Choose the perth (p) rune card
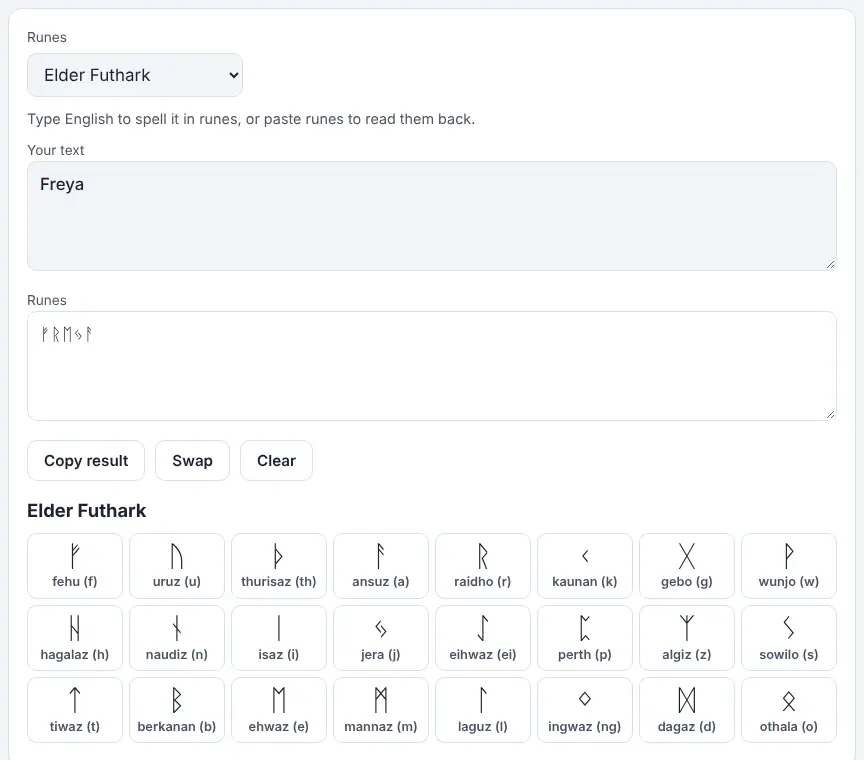This screenshot has width=864, height=760. pos(585,638)
